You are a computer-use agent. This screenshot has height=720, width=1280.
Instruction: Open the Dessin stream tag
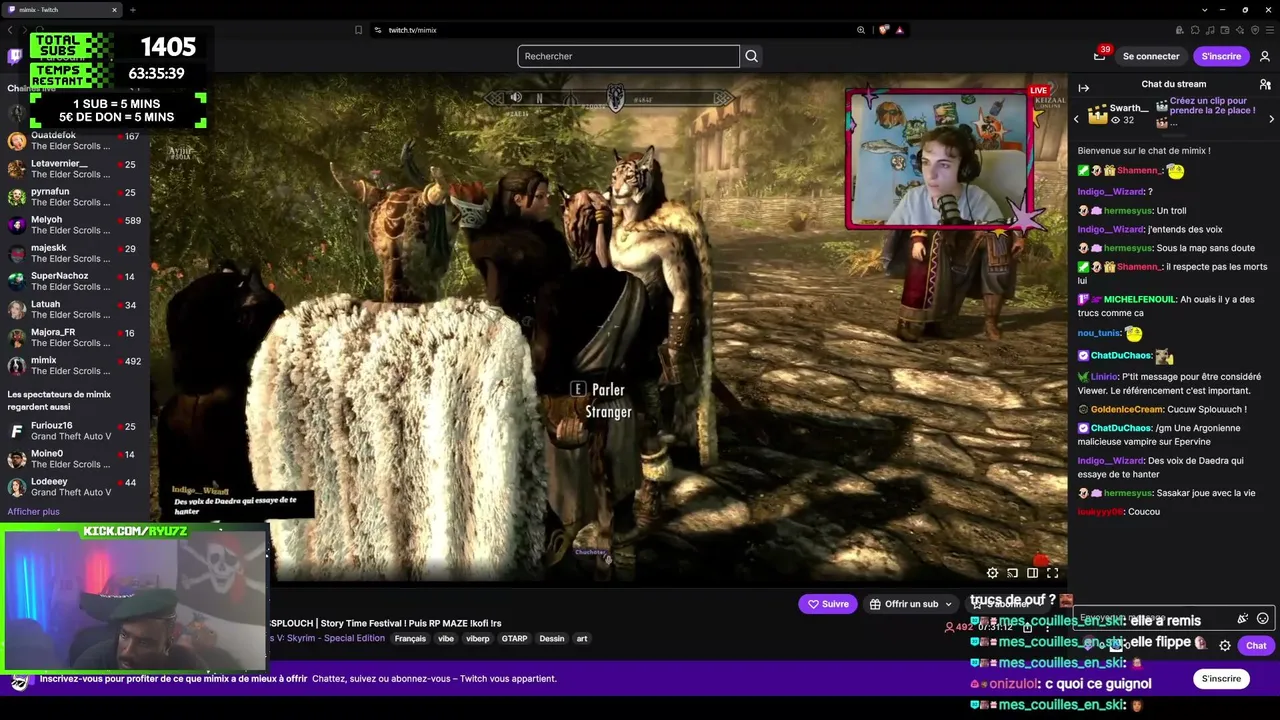(552, 639)
